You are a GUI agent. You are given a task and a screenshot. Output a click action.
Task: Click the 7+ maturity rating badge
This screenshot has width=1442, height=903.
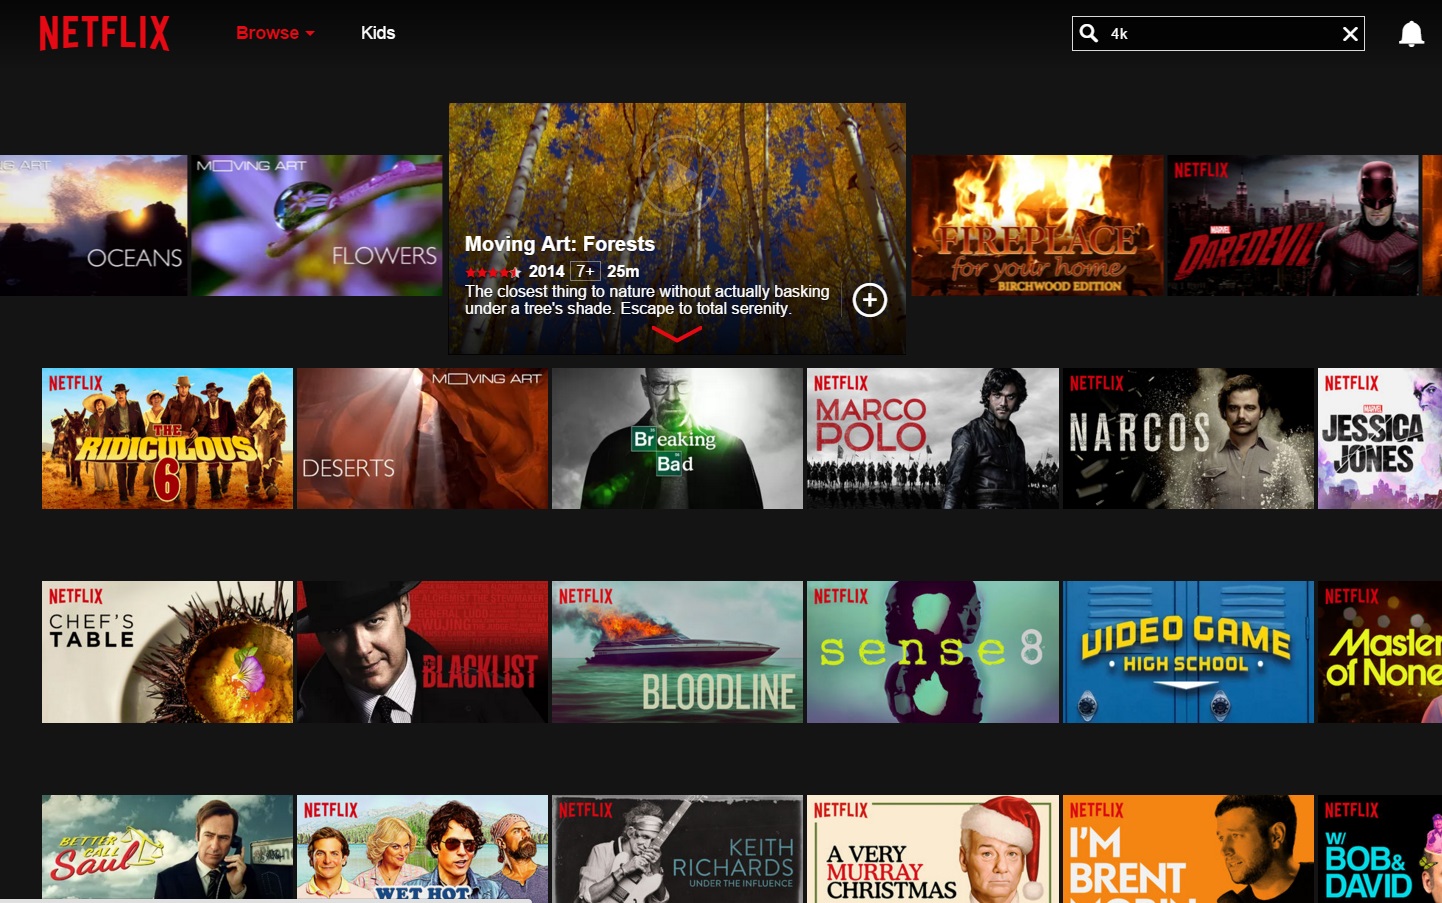pyautogui.click(x=585, y=271)
